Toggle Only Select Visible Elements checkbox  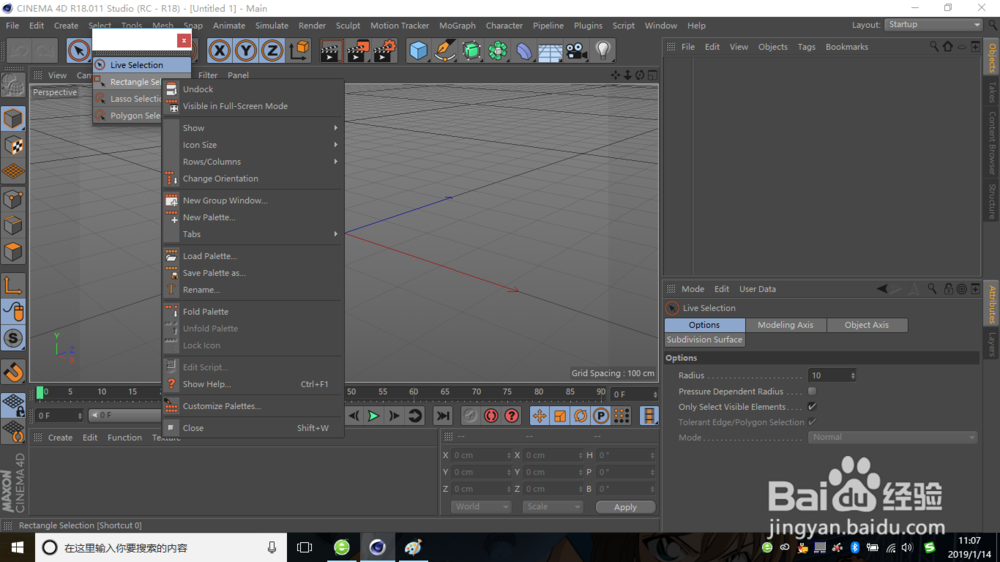tap(812, 406)
